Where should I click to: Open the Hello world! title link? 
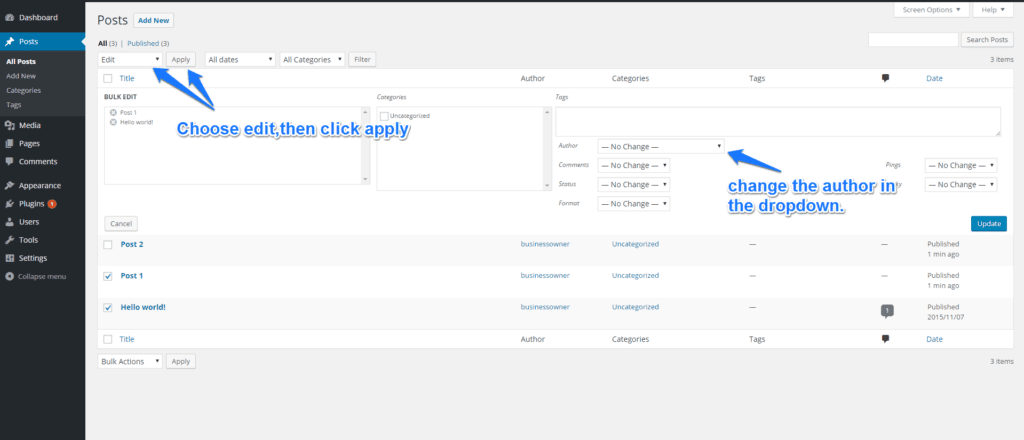tap(143, 307)
